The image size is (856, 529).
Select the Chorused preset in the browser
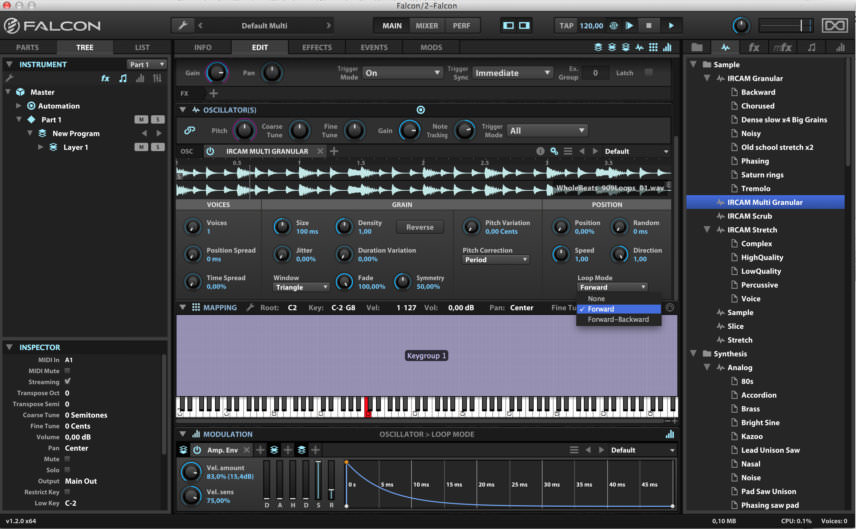coord(758,106)
